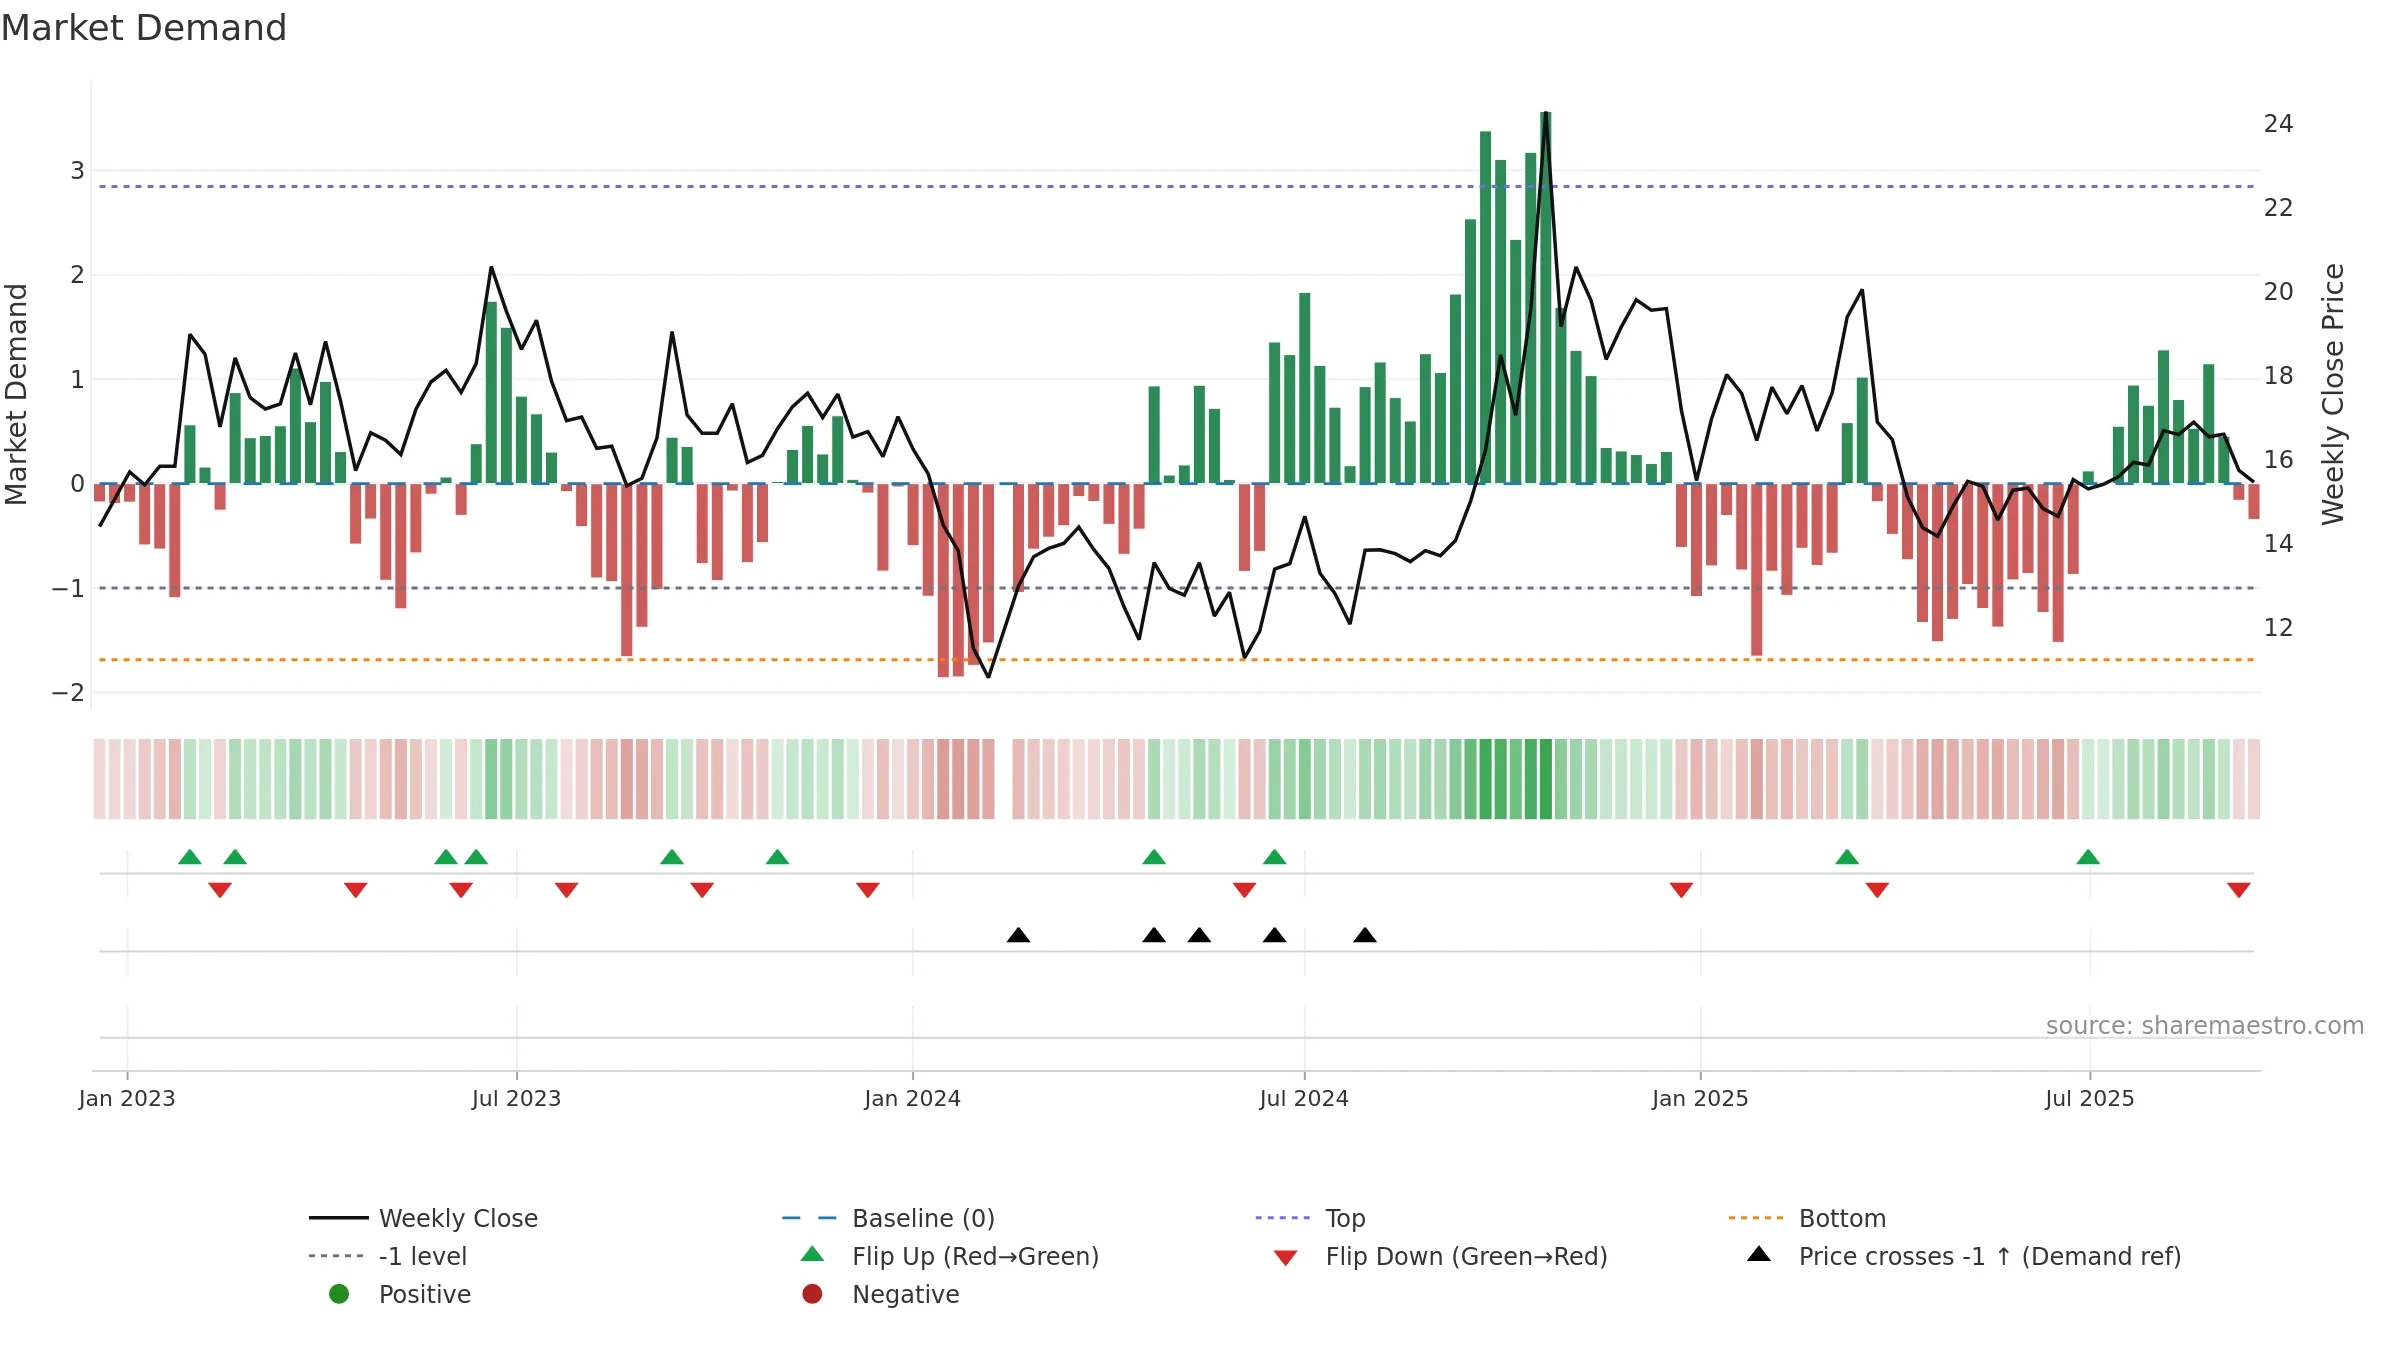
Task: Click the Flip Up marker just before Jul 2025
Action: point(2088,857)
